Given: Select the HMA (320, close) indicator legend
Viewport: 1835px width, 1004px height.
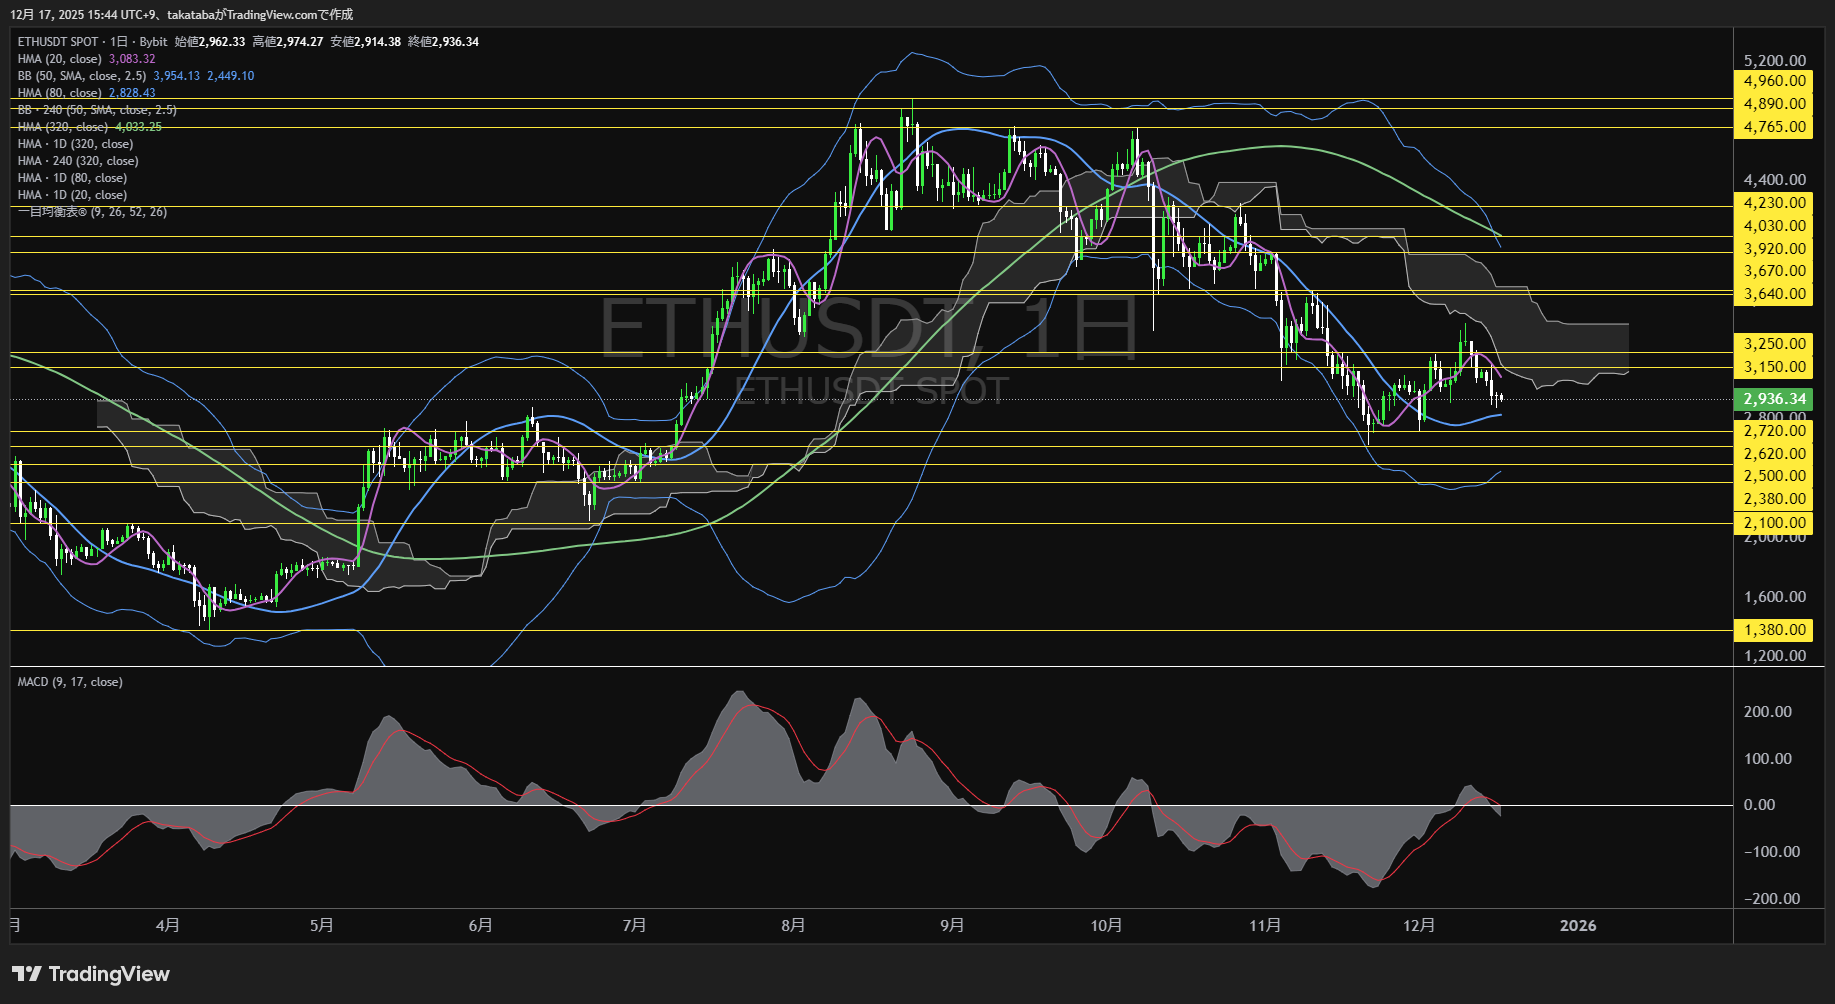Looking at the screenshot, I should click(60, 127).
